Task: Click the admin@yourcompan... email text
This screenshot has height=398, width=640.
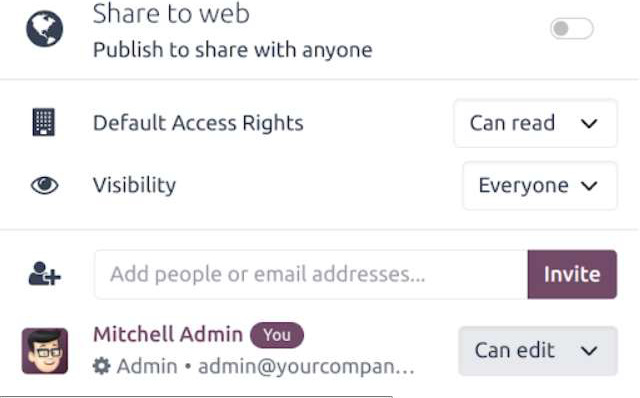Action: [307, 367]
